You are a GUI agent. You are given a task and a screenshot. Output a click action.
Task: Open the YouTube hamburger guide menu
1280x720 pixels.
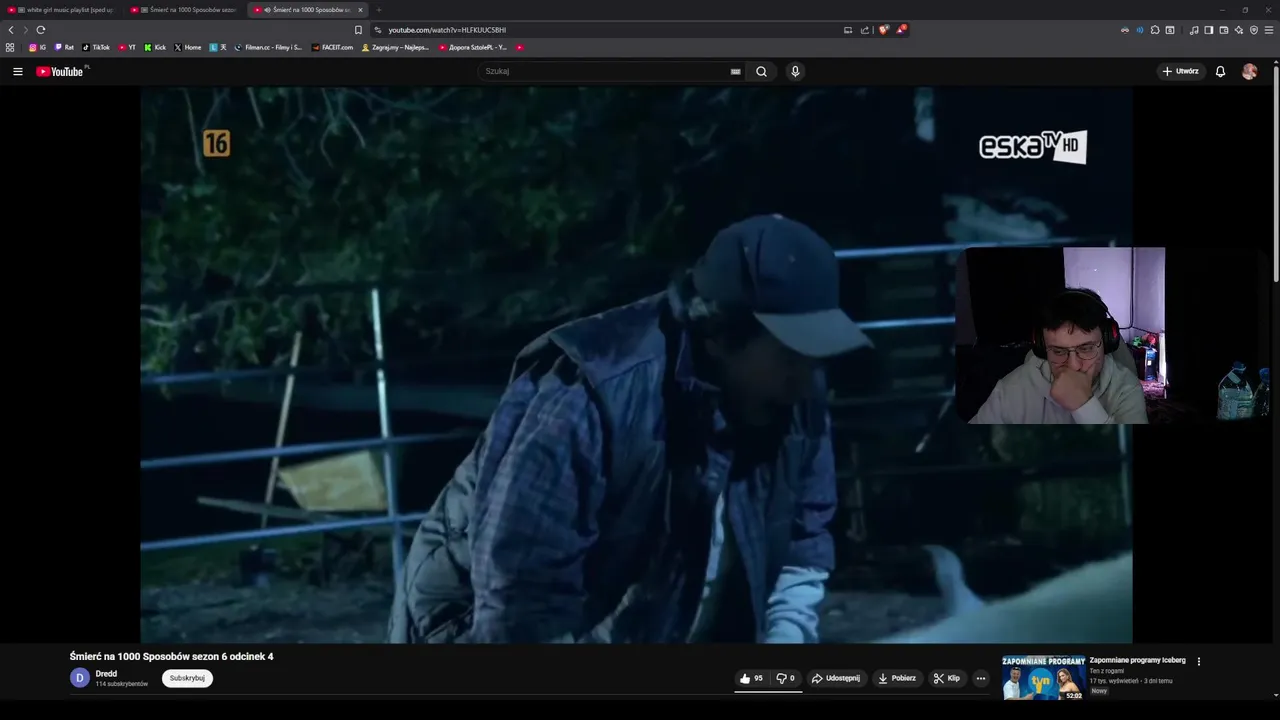tap(17, 71)
